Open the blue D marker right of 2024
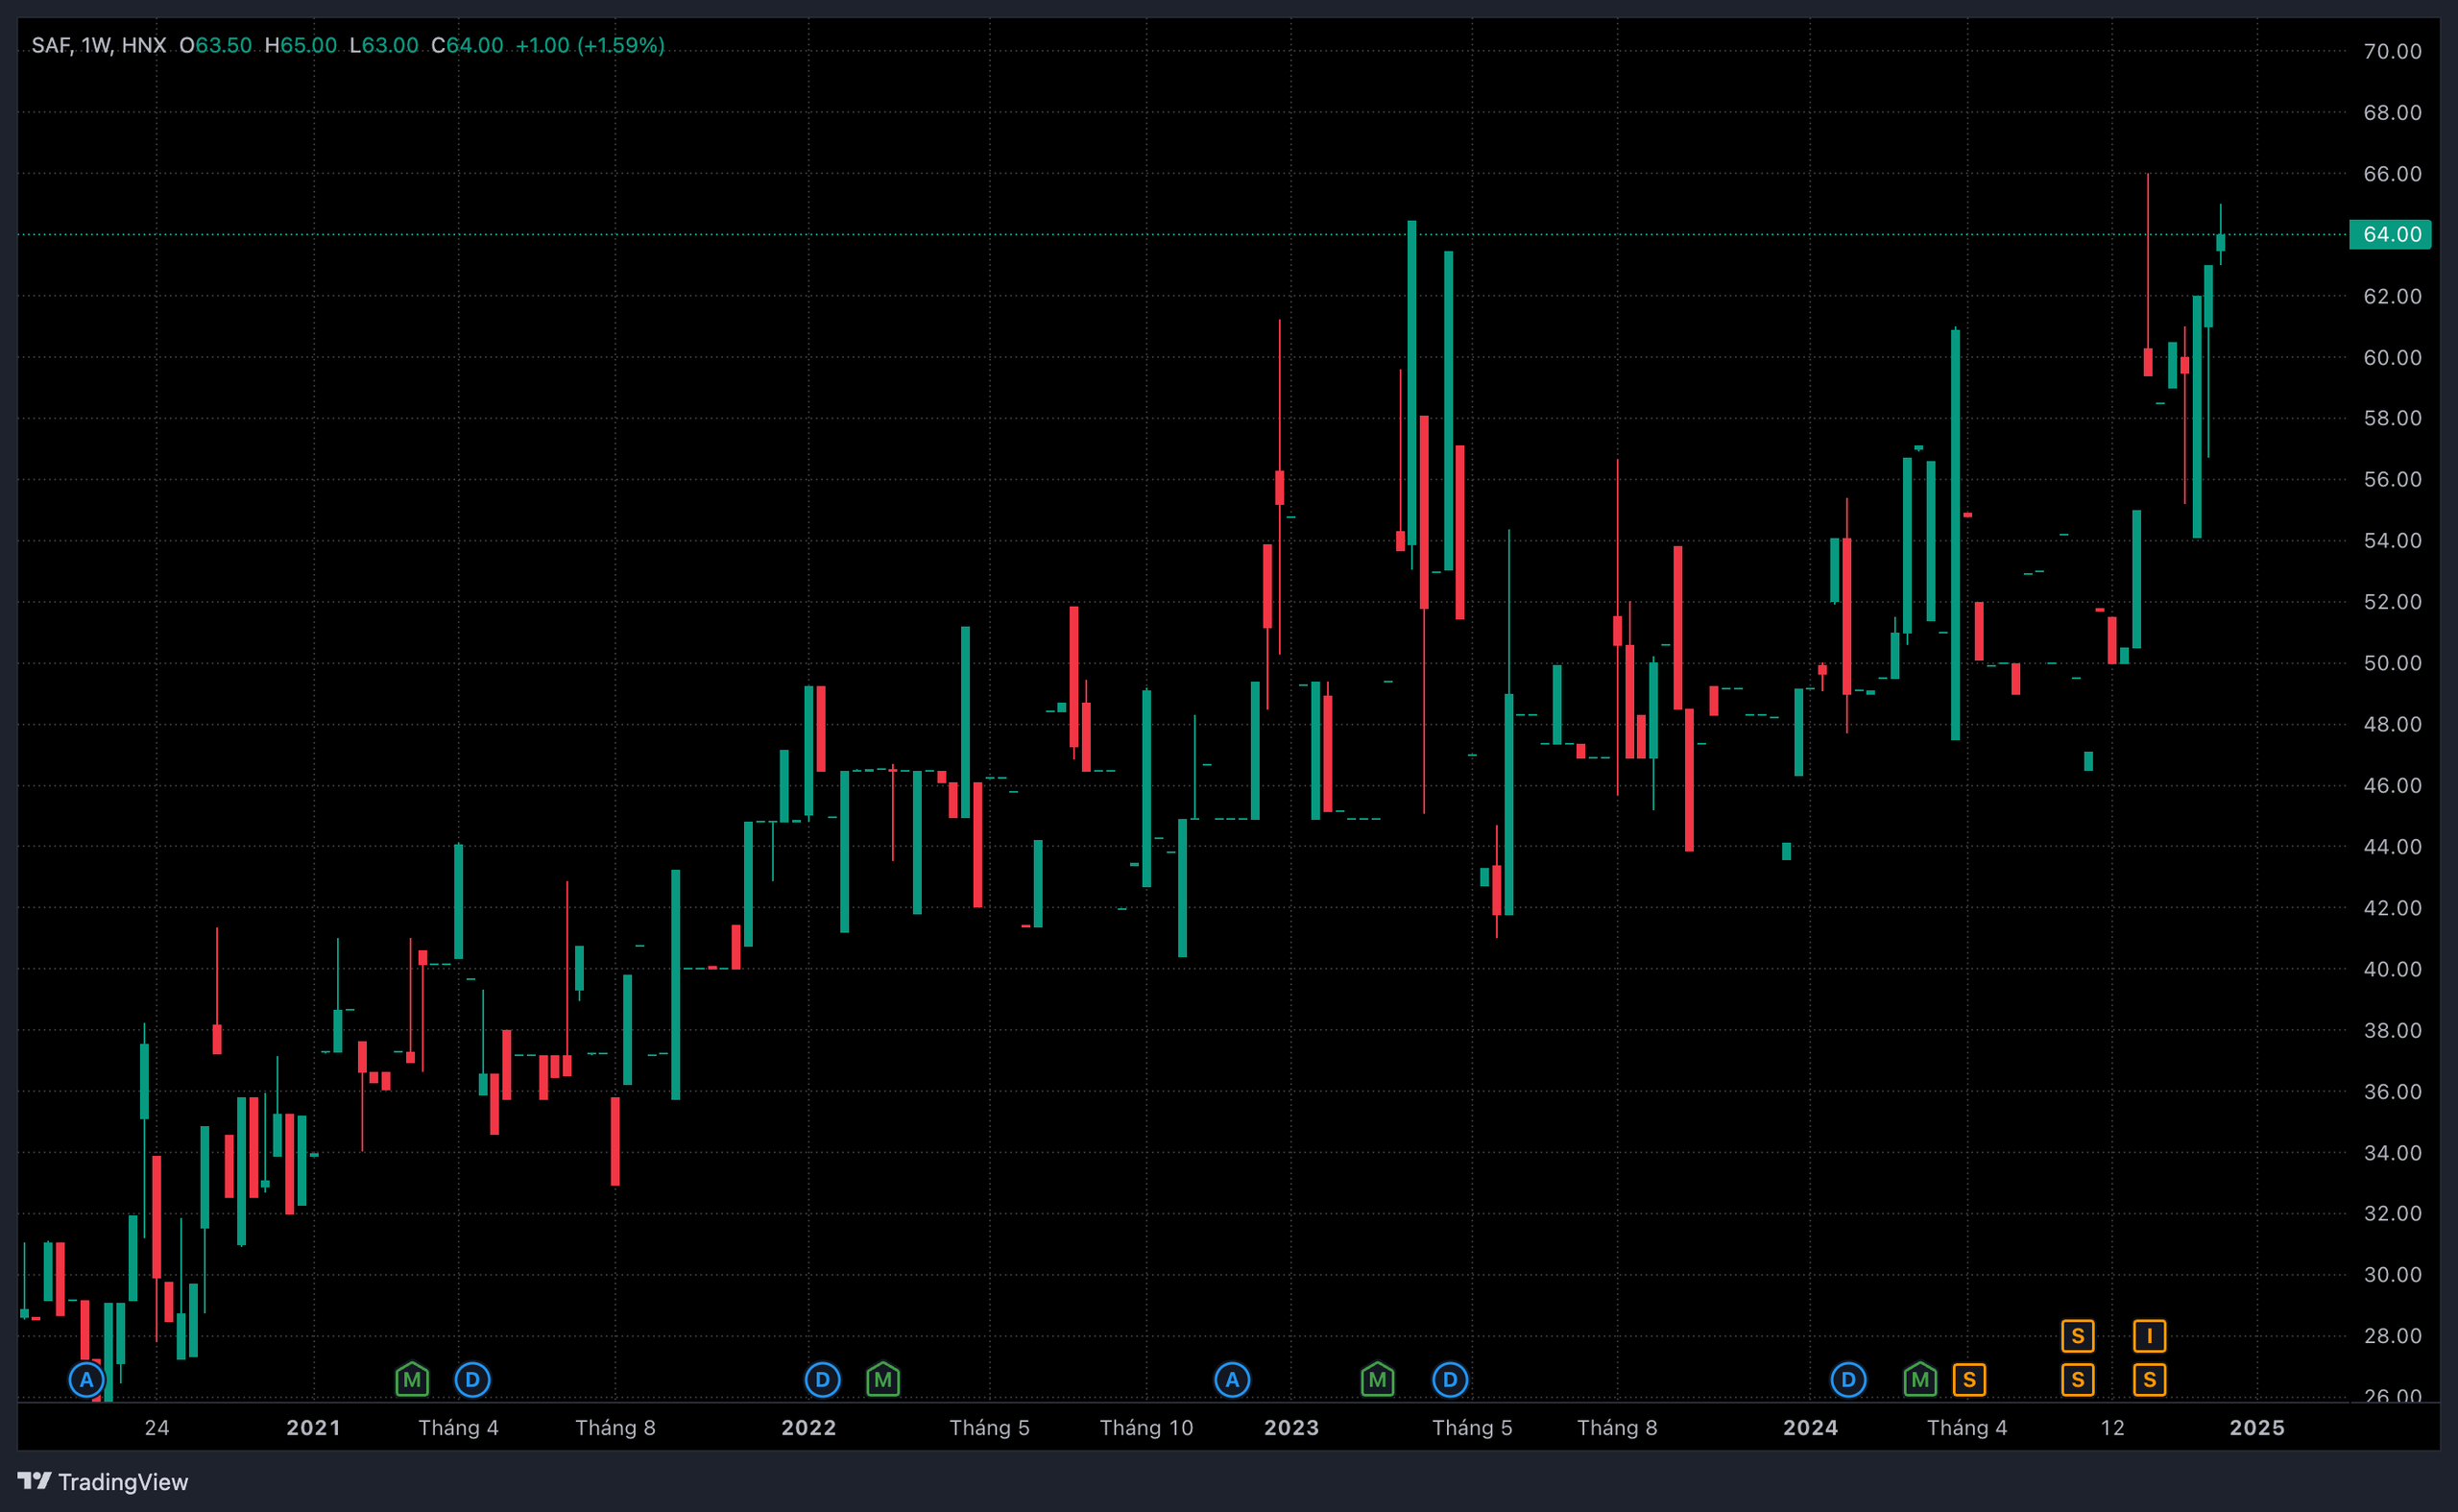The image size is (2458, 1512). pyautogui.click(x=1848, y=1380)
